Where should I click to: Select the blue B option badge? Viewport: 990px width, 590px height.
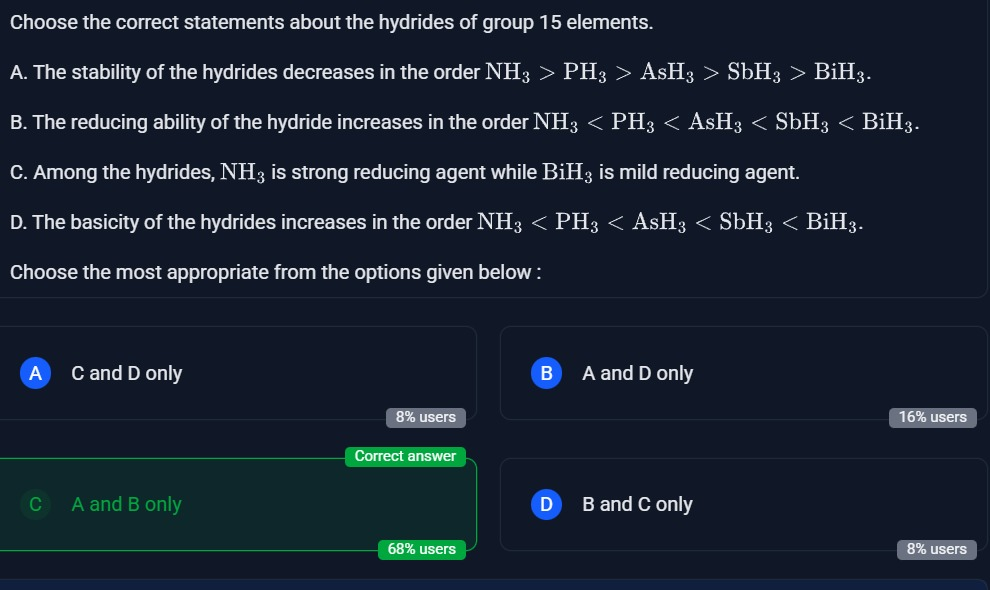click(546, 373)
